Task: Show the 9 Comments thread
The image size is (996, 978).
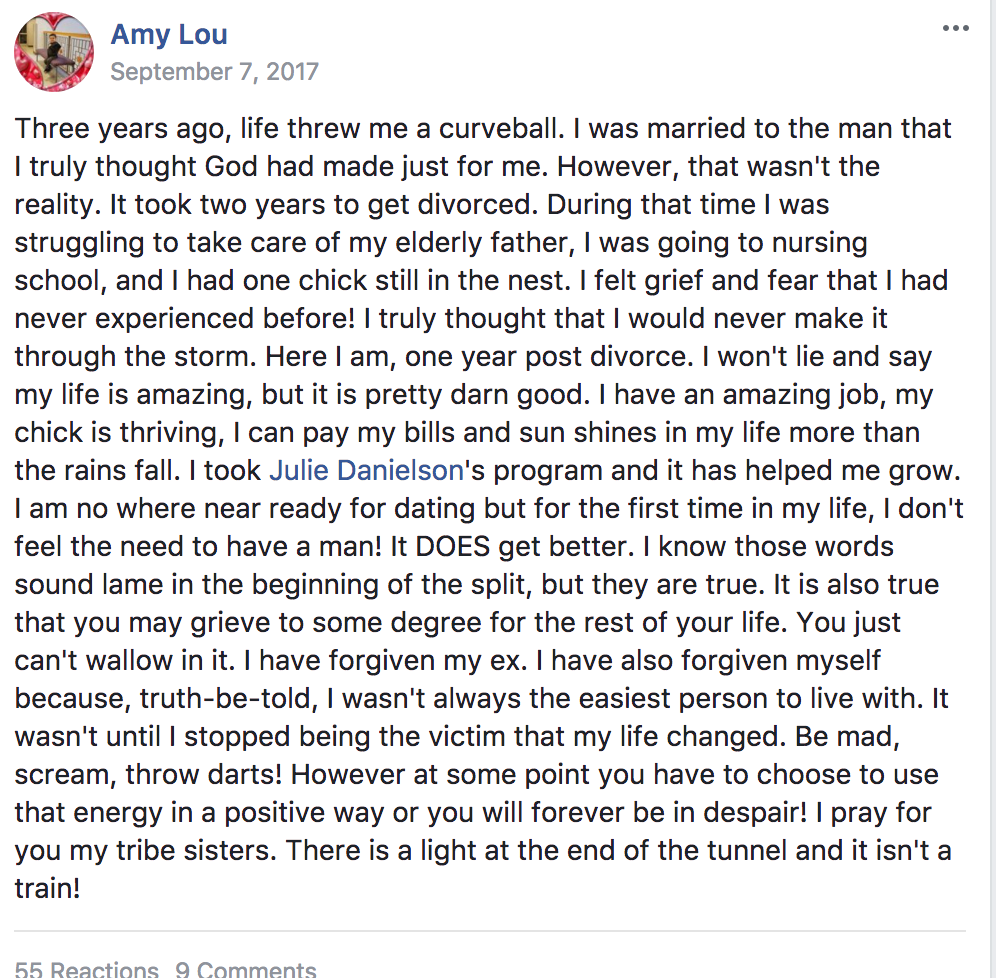Action: [246, 969]
